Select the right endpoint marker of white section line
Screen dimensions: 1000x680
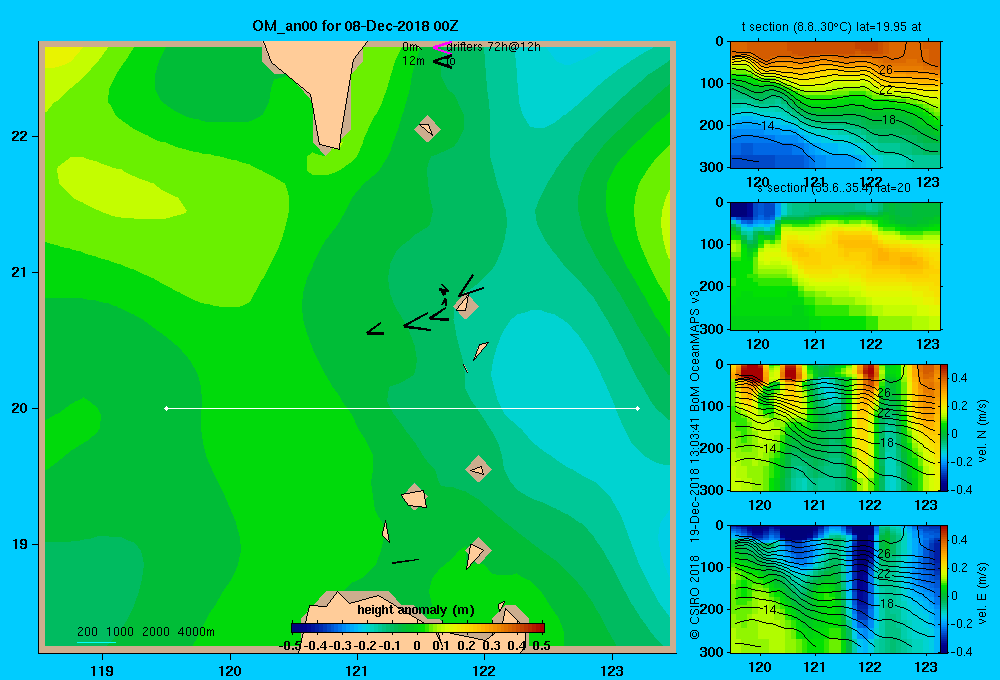click(x=638, y=408)
